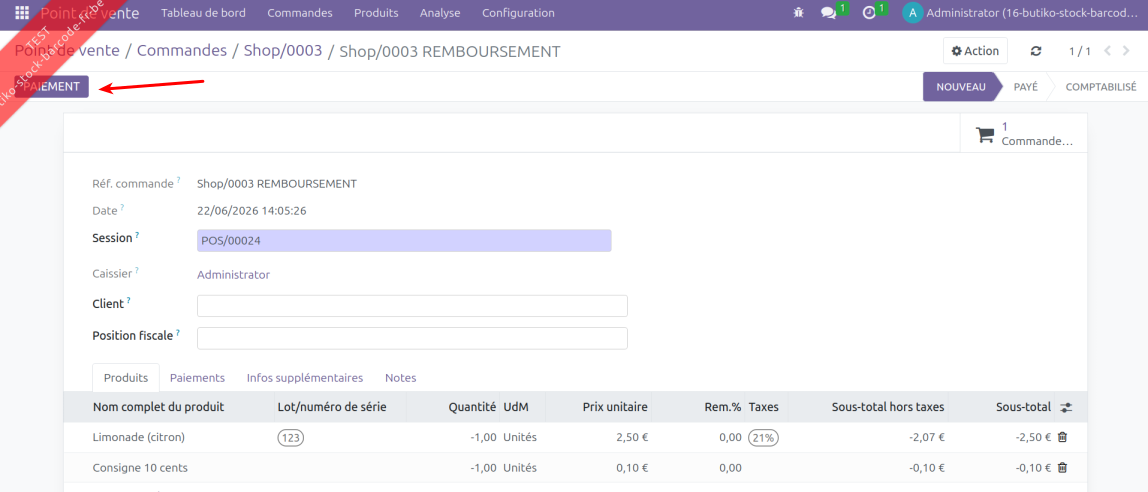Open the Action gear button
This screenshot has width=1148, height=492.
click(x=975, y=51)
